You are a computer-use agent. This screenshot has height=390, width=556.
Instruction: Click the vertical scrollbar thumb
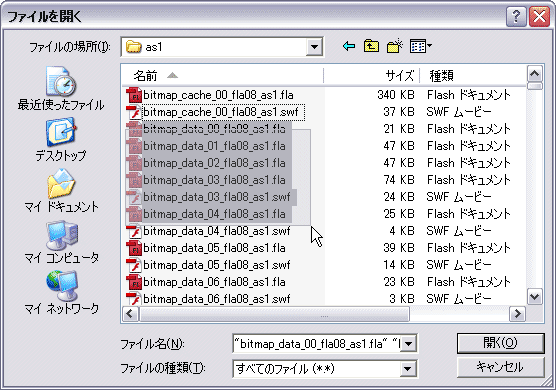point(534,86)
